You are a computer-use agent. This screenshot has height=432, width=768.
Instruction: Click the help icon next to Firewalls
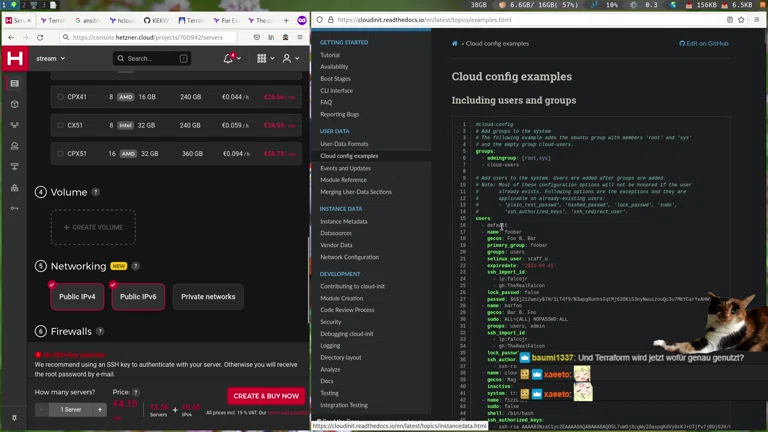[x=100, y=332]
